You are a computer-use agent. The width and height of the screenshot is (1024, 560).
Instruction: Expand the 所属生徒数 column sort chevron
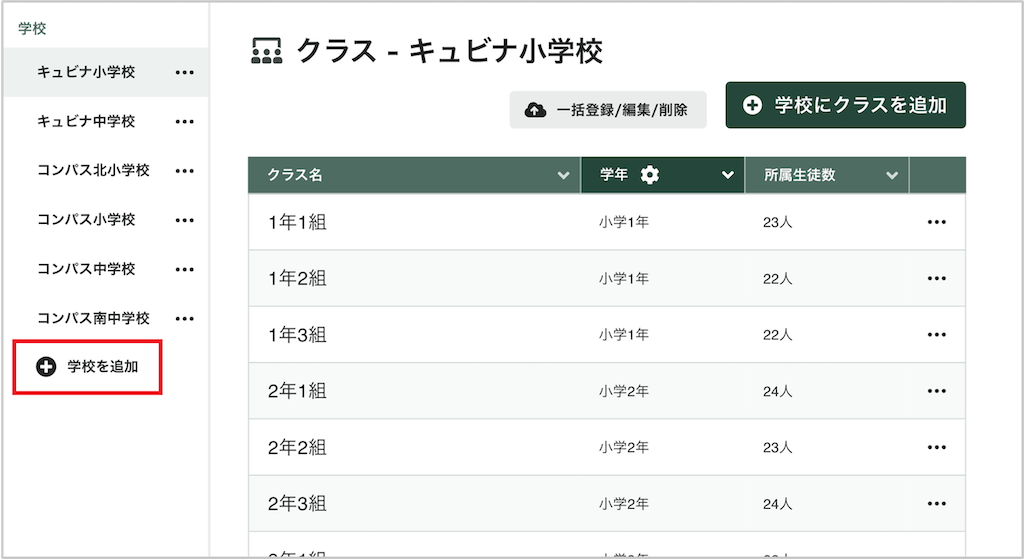pyautogui.click(x=892, y=175)
